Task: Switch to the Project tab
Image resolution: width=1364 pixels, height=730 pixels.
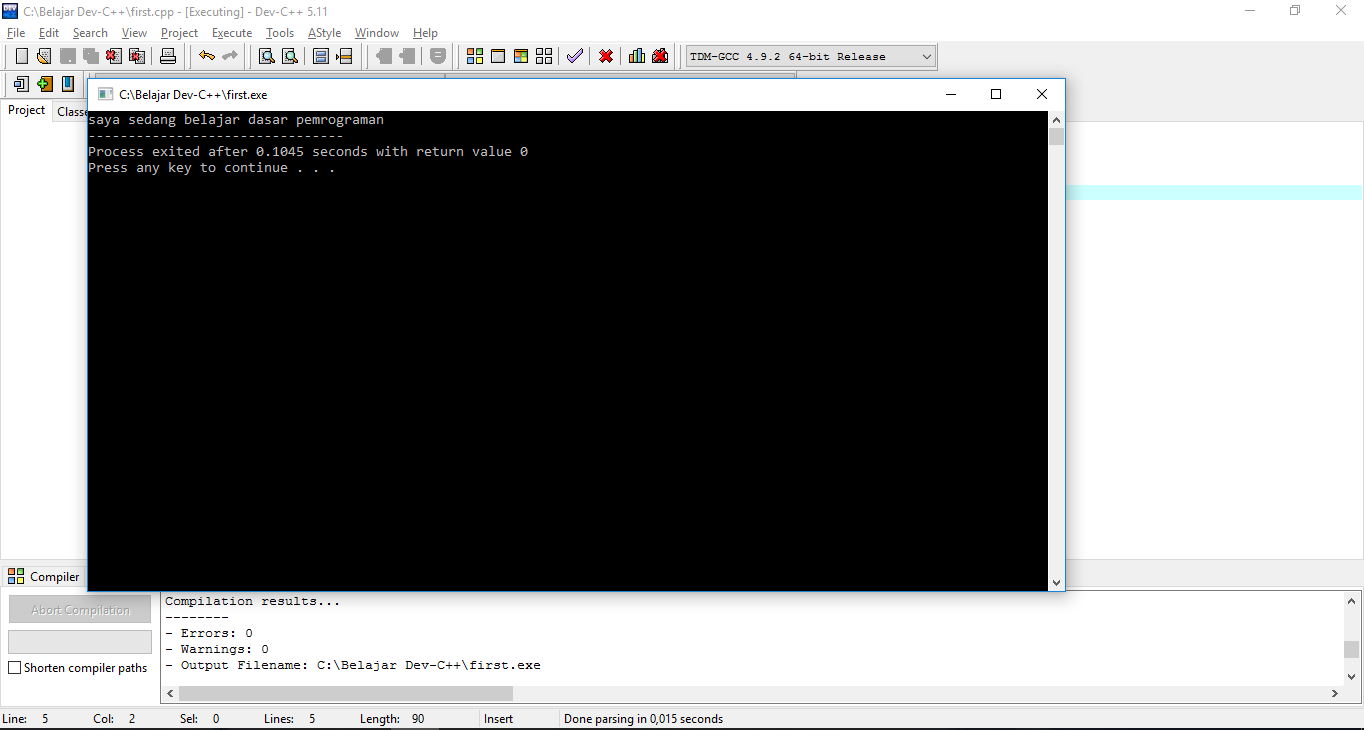Action: (x=26, y=110)
